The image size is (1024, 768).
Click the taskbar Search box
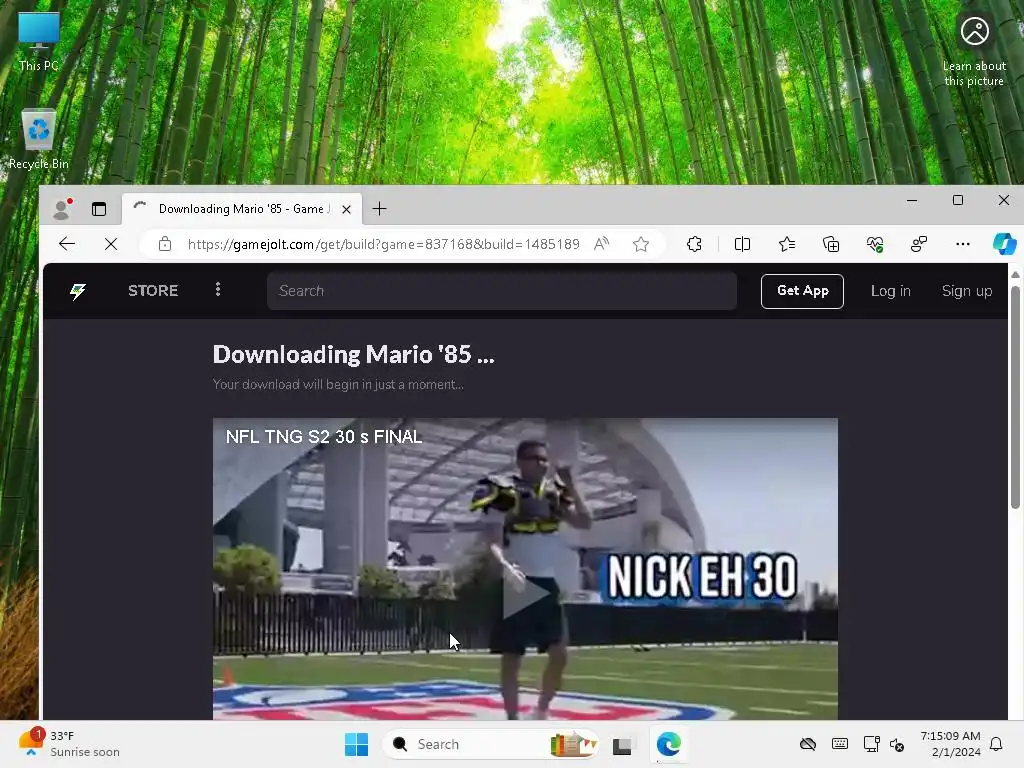pyautogui.click(x=490, y=744)
